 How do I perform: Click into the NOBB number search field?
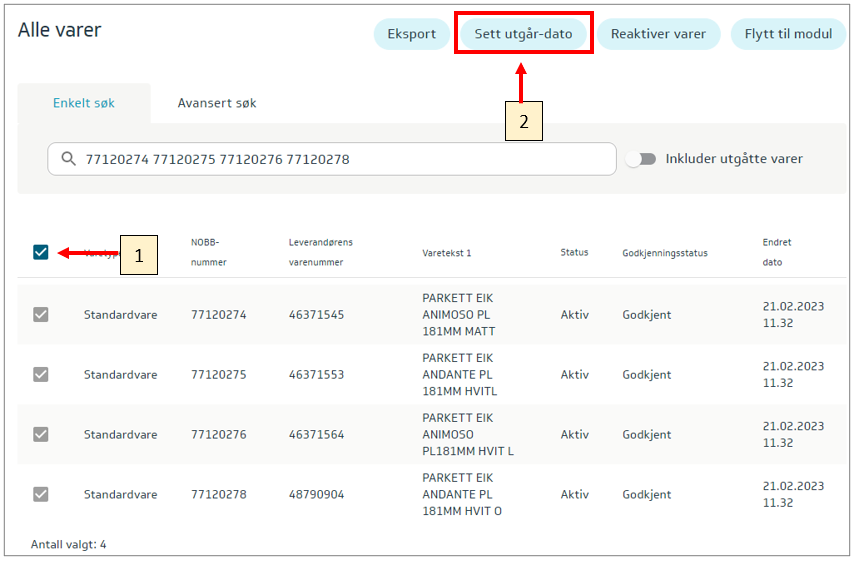(x=340, y=159)
